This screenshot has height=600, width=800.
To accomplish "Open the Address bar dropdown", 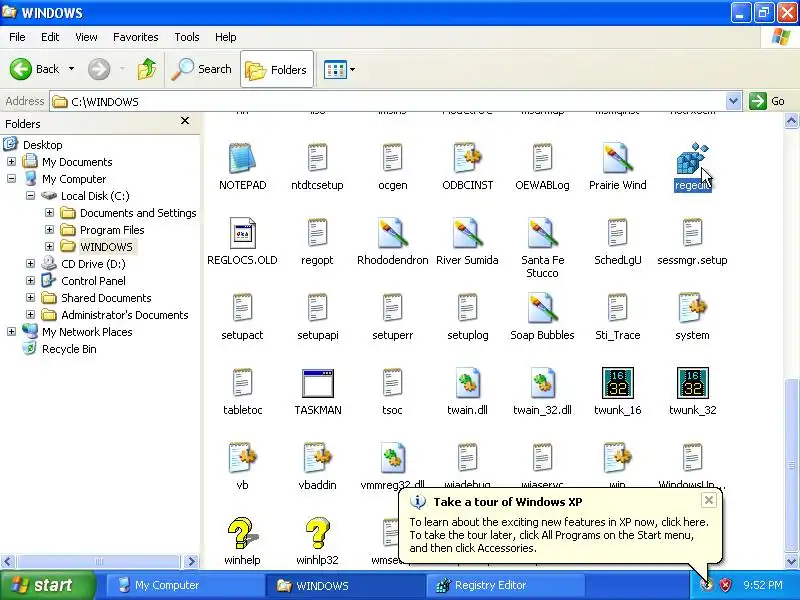I will click(733, 101).
